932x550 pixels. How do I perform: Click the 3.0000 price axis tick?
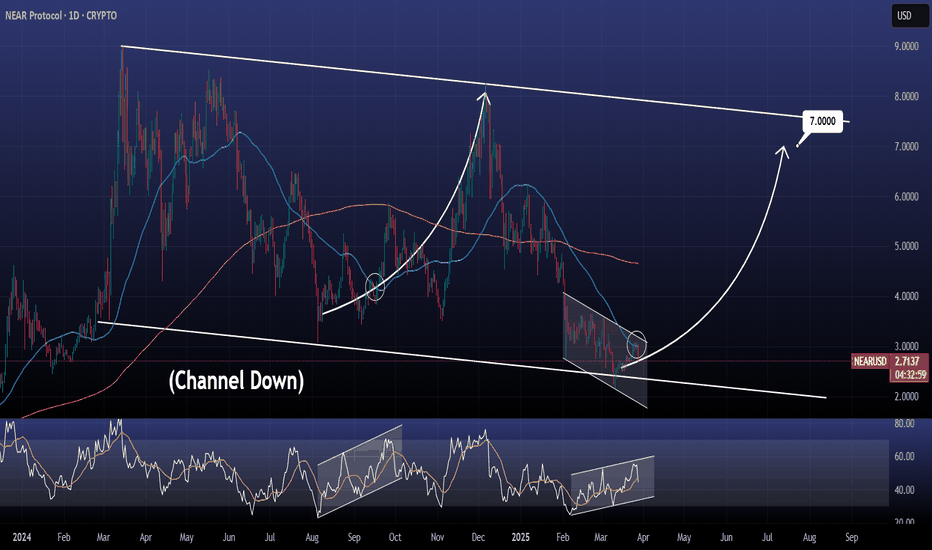[906, 346]
